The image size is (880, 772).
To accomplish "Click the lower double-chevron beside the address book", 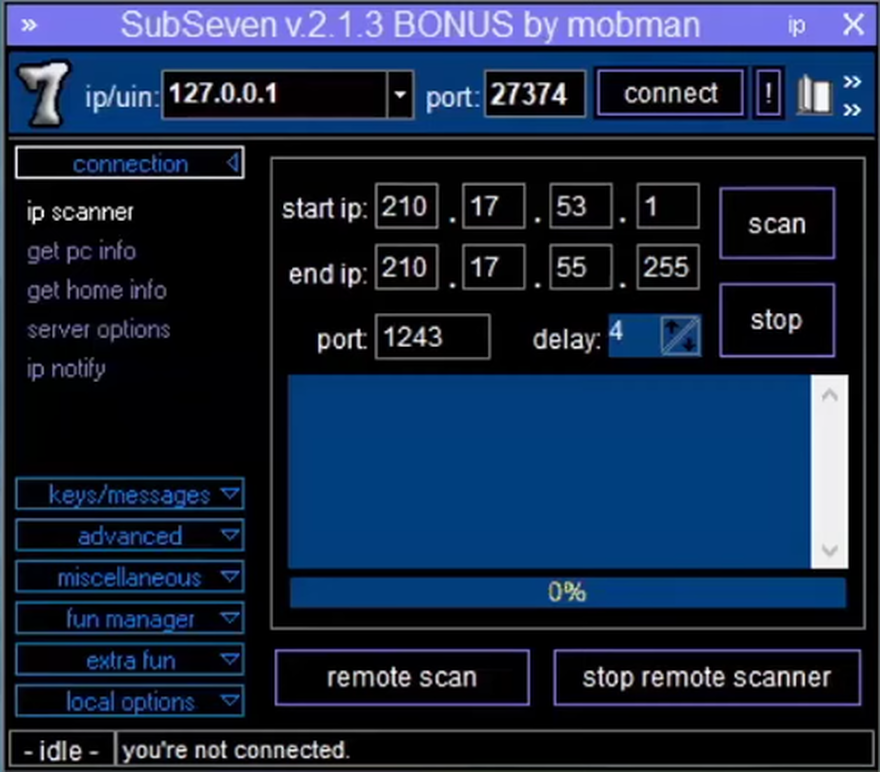I will [x=851, y=109].
